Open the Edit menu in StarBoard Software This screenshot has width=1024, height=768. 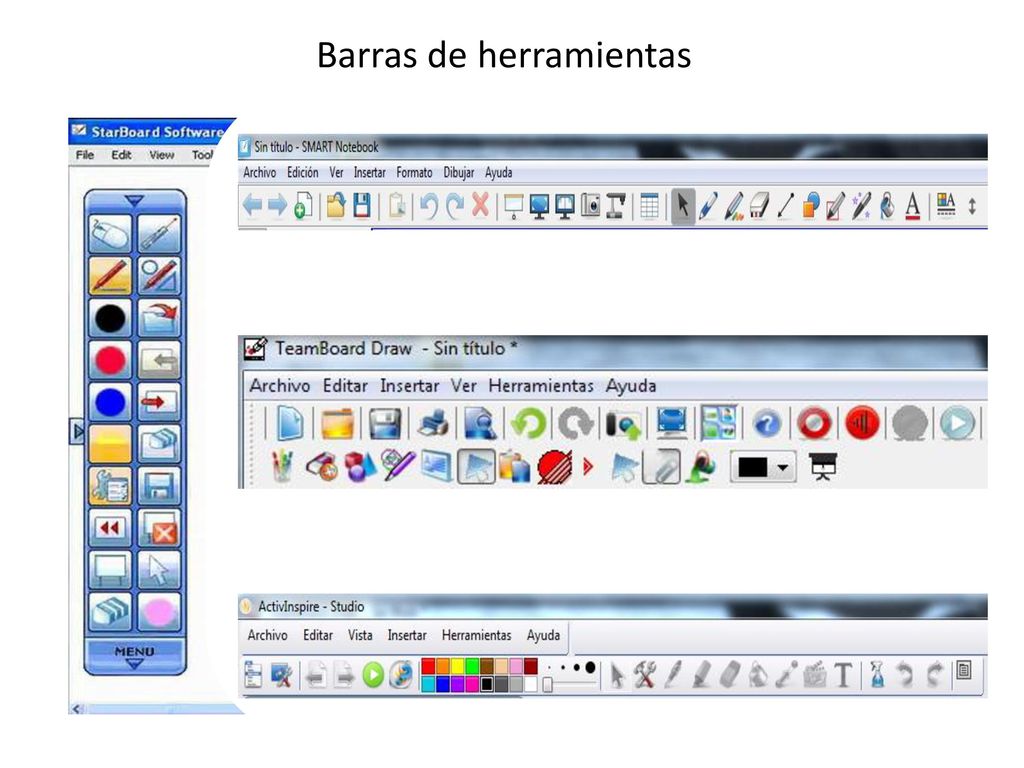pos(121,155)
